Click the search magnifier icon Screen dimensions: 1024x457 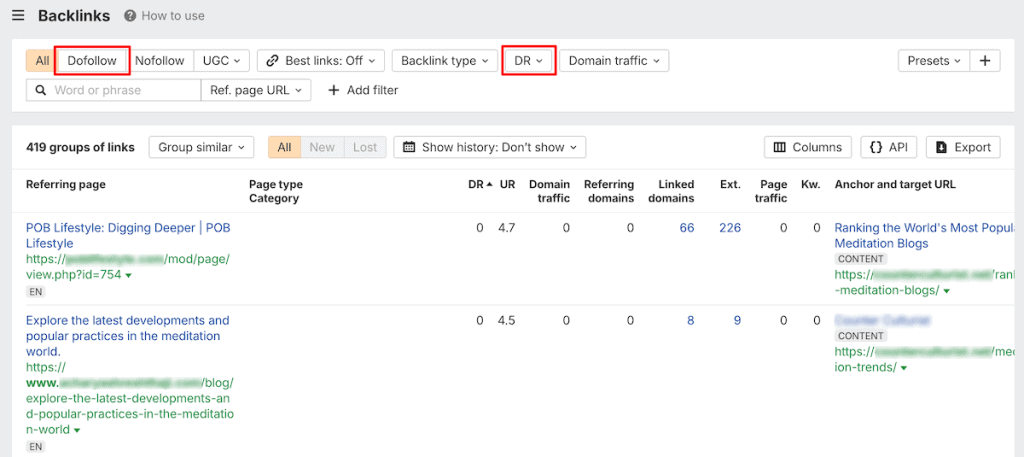coord(40,90)
